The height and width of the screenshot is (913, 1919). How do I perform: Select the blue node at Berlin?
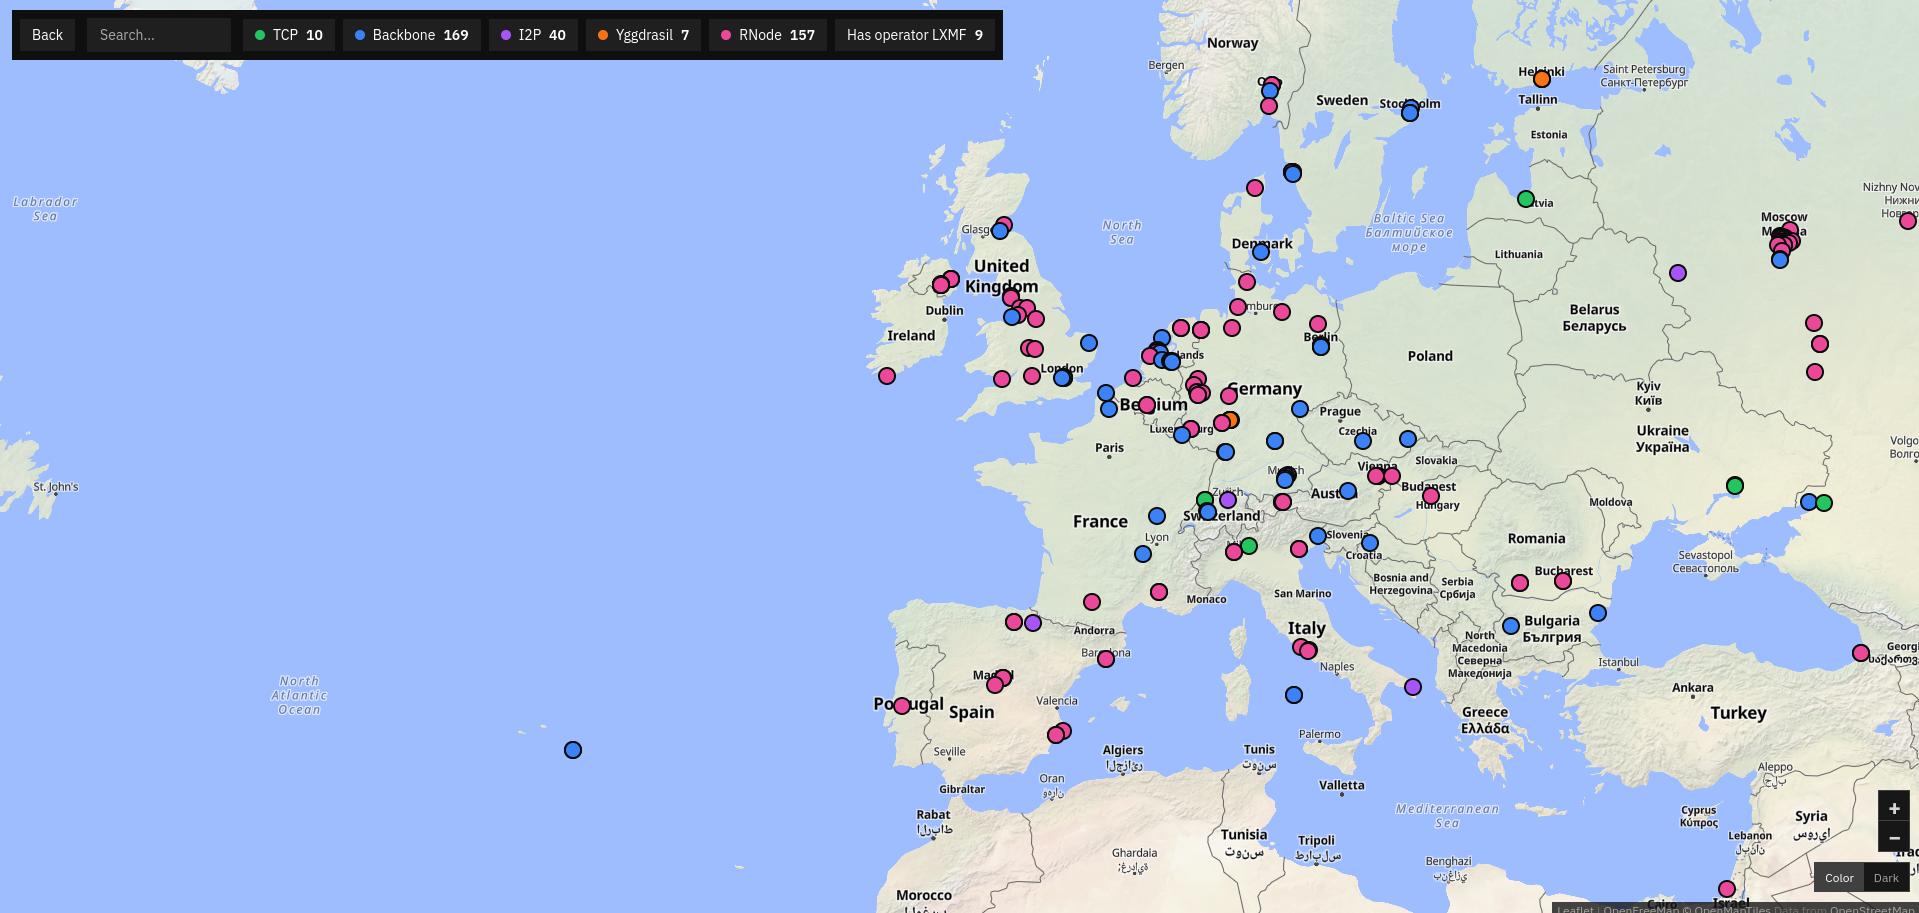pyautogui.click(x=1321, y=347)
